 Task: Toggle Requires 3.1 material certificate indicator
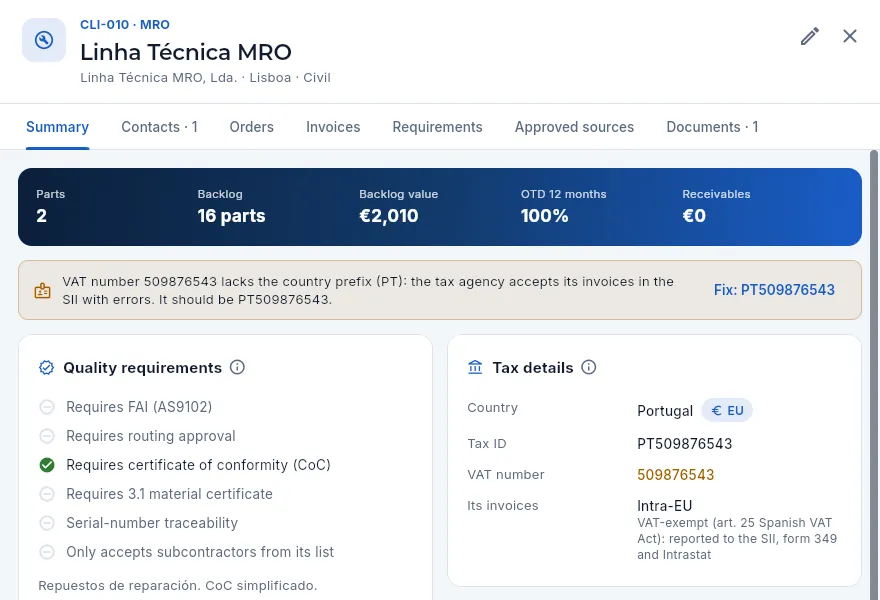pos(47,494)
